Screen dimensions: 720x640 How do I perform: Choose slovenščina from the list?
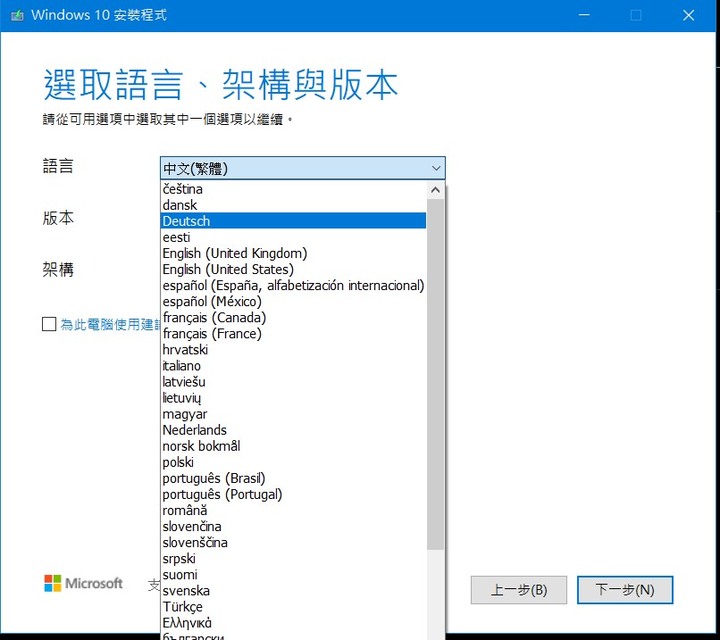pyautogui.click(x=294, y=543)
